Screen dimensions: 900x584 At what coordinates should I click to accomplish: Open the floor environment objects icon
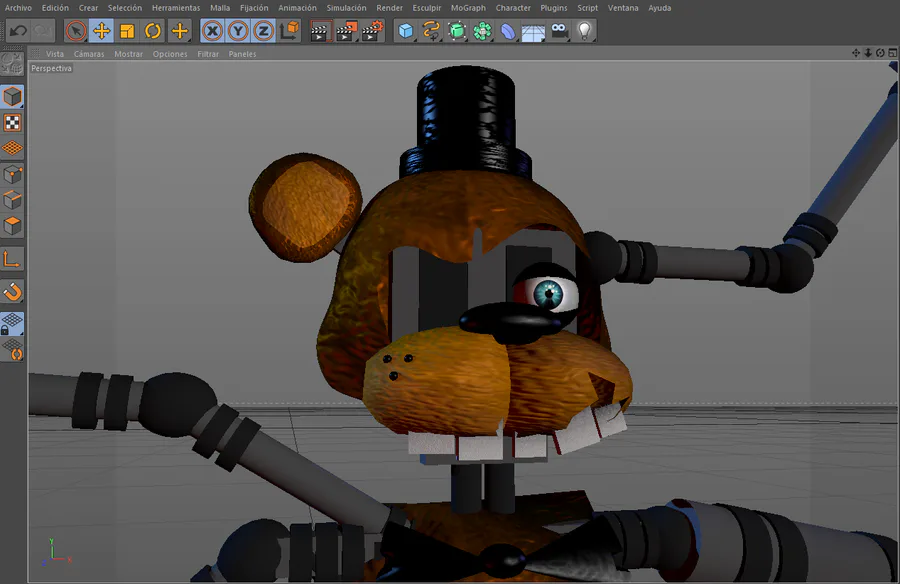pyautogui.click(x=533, y=32)
